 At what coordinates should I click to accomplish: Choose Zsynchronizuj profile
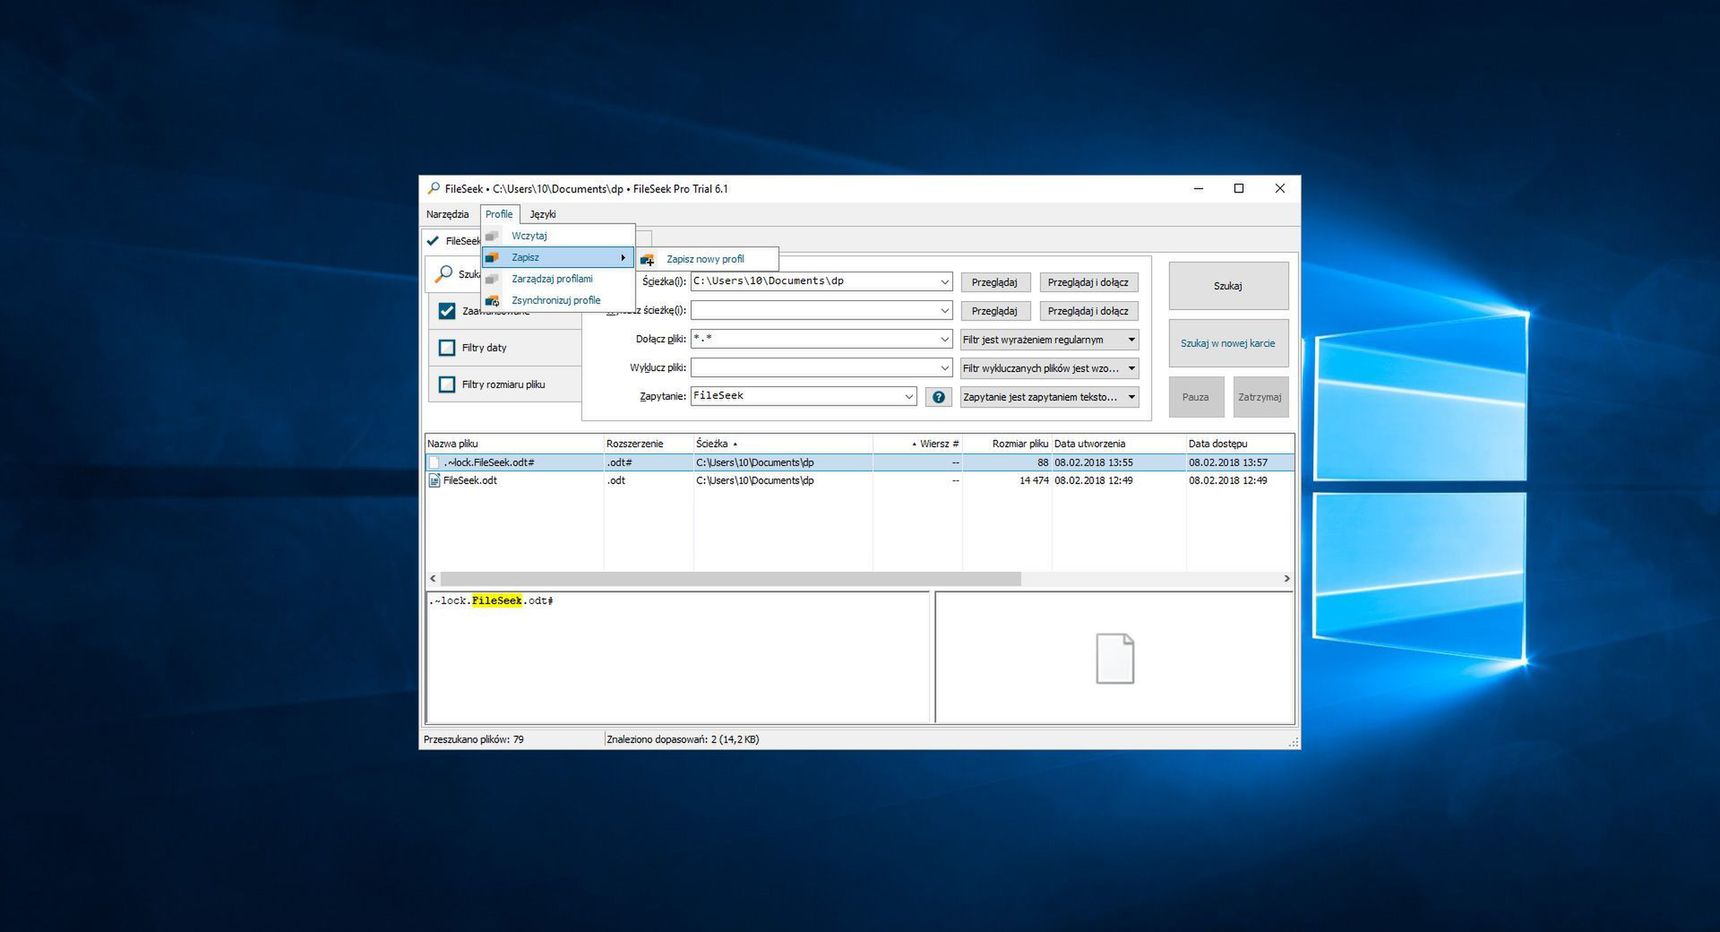(x=558, y=300)
